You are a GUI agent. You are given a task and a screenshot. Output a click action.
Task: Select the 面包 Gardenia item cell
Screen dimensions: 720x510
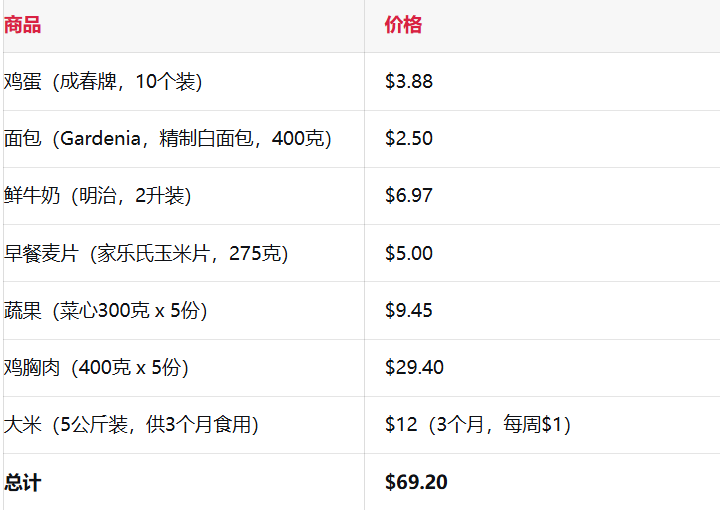[167, 139]
